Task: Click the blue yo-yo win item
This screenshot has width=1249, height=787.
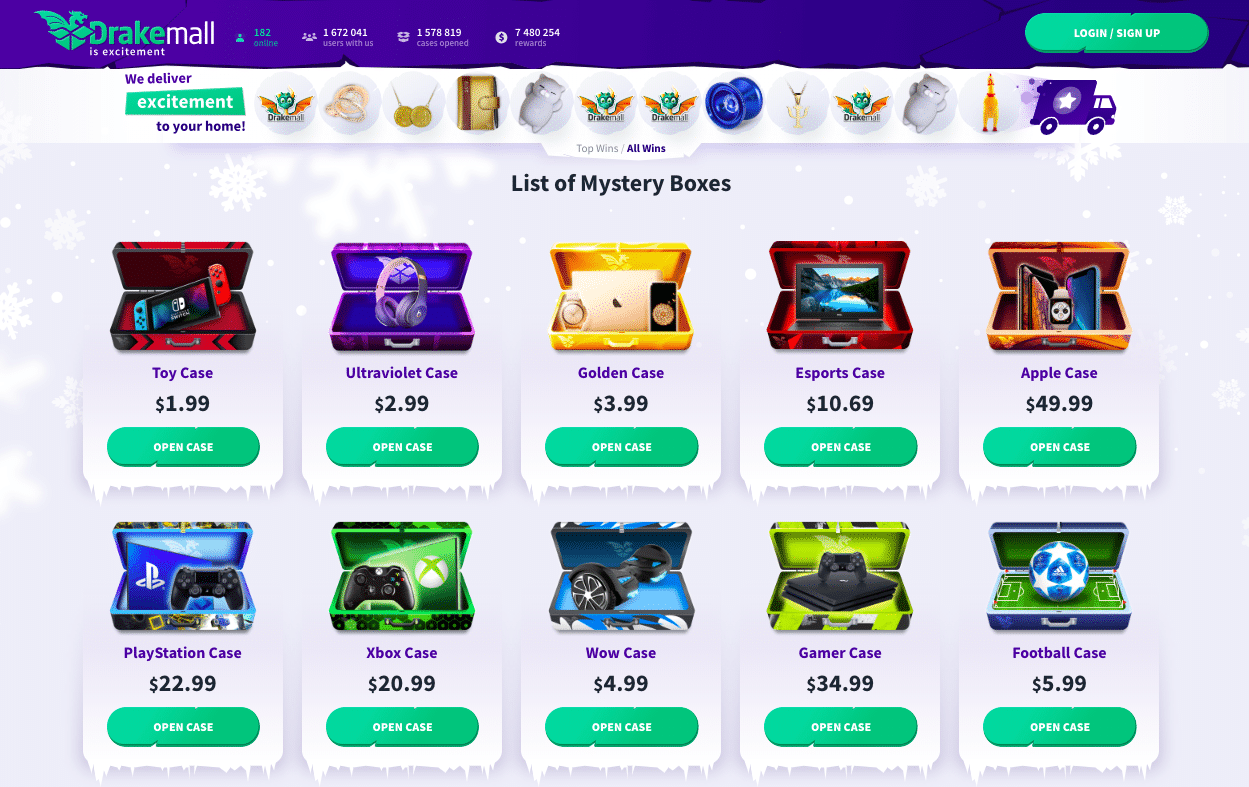Action: [x=733, y=104]
